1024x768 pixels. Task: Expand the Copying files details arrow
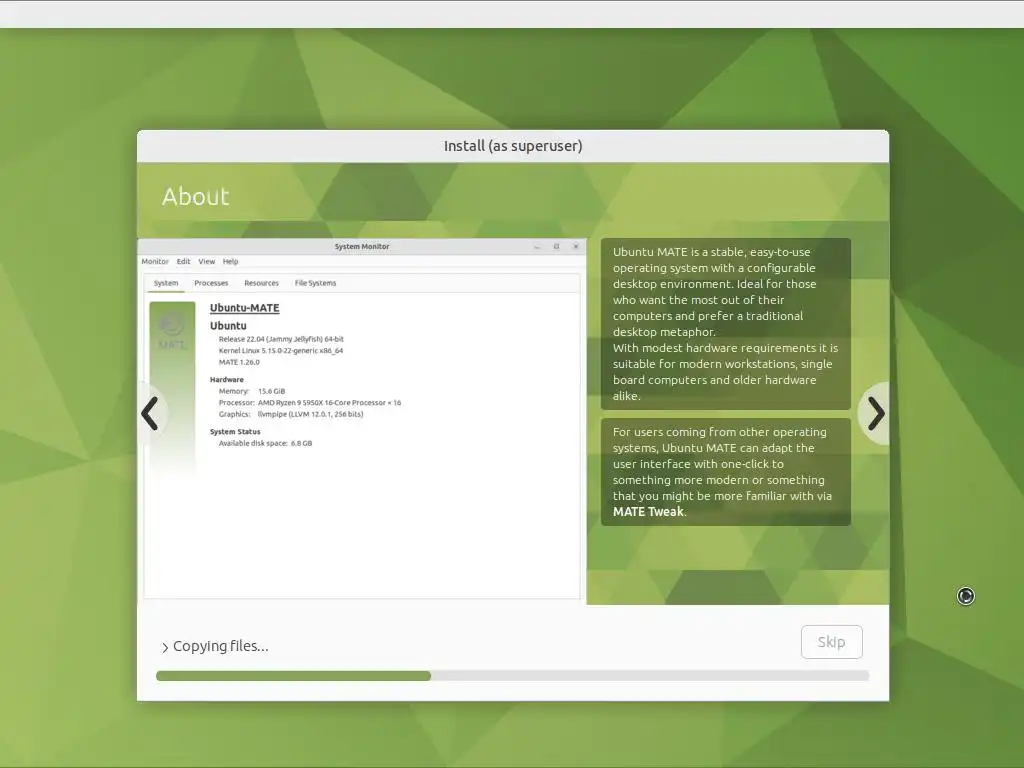(165, 647)
